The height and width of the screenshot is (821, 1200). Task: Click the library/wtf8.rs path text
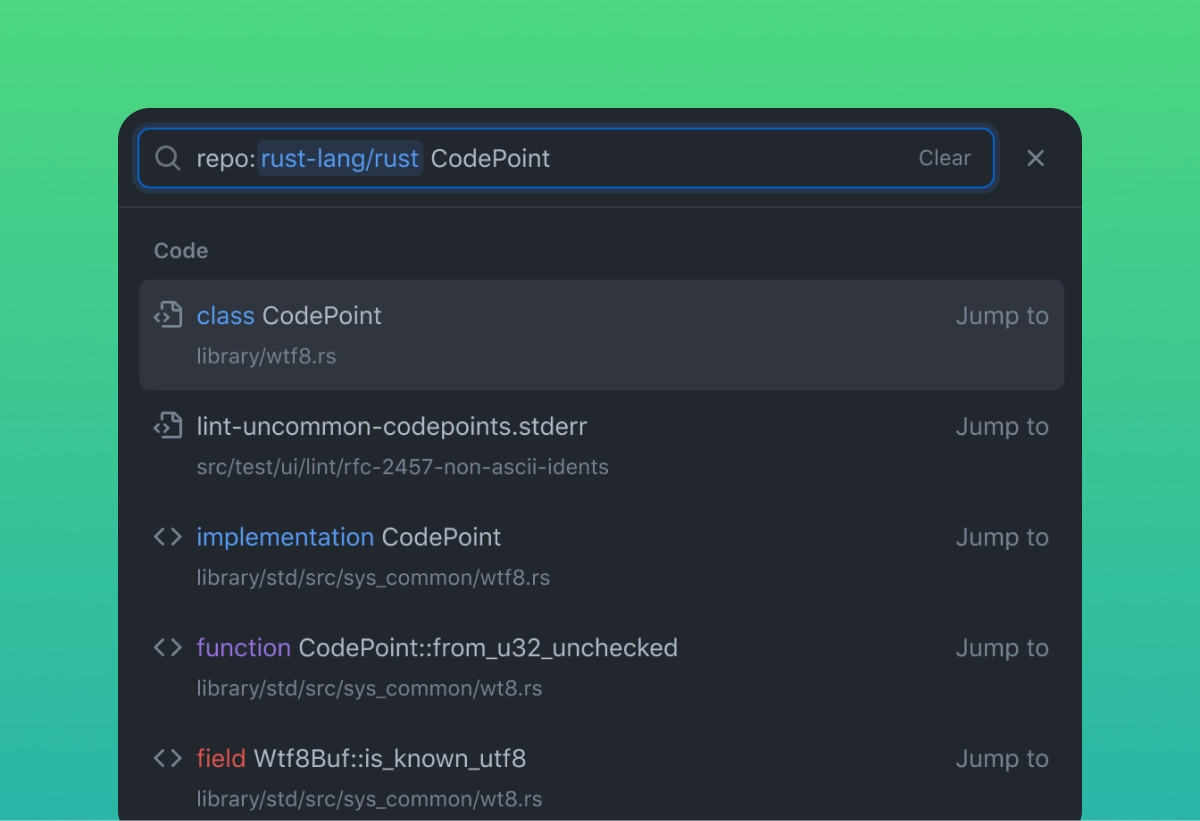click(x=266, y=356)
